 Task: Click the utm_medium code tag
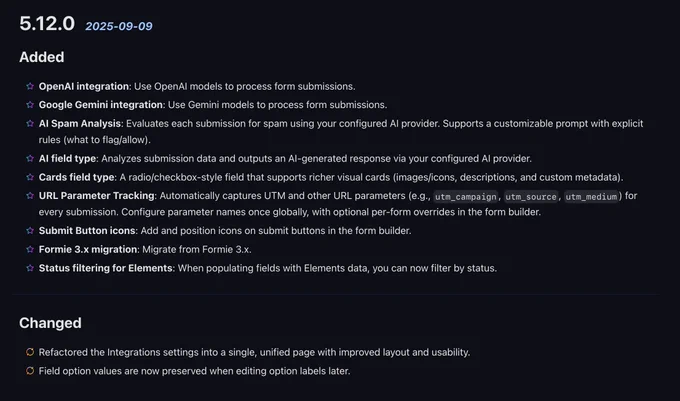click(x=591, y=196)
